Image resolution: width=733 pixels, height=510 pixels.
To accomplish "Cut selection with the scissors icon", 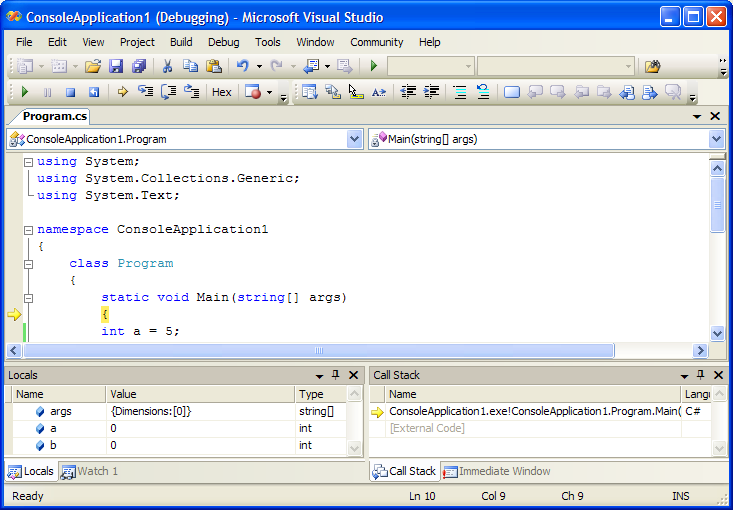I will click(167, 66).
